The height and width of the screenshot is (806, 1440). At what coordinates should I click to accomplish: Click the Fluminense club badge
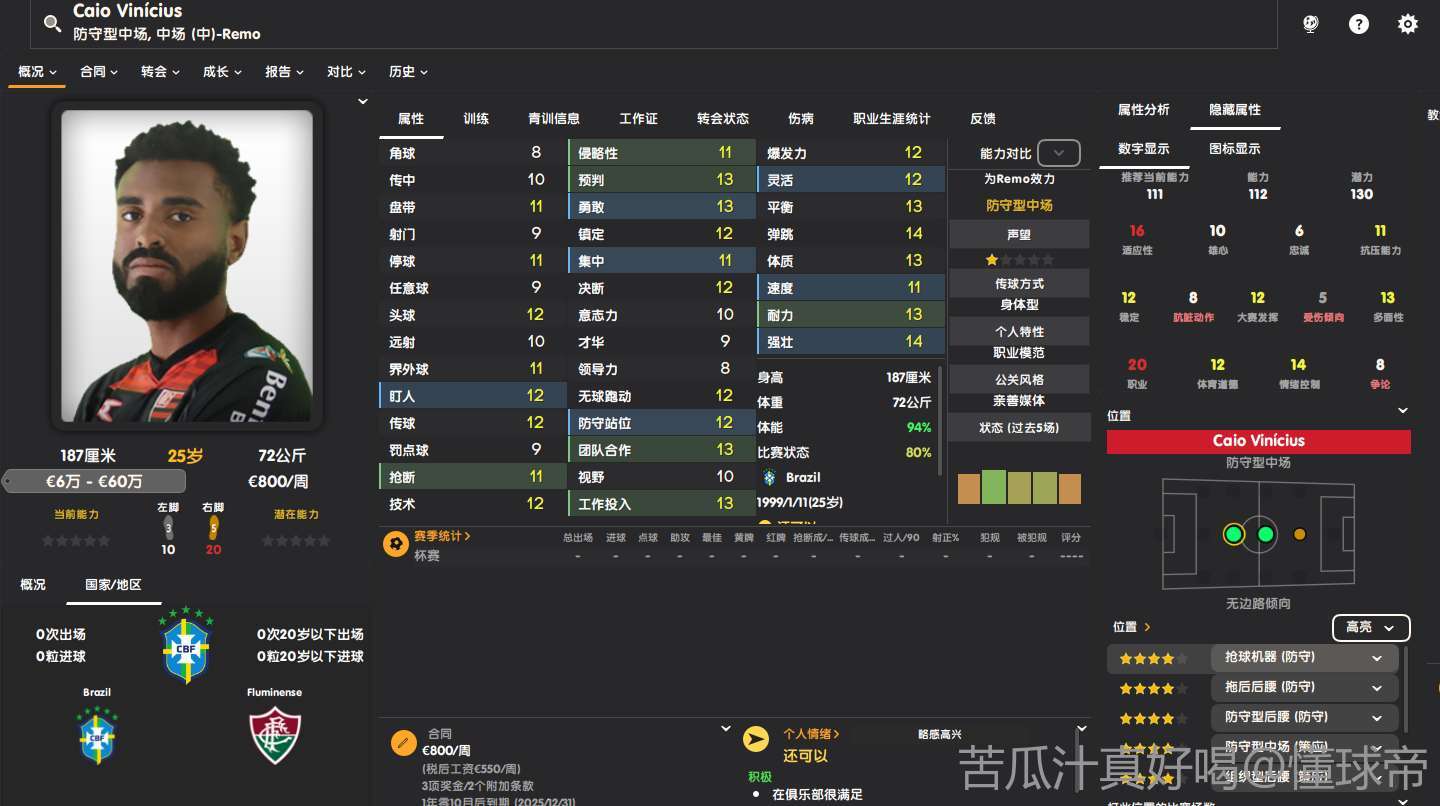[275, 735]
